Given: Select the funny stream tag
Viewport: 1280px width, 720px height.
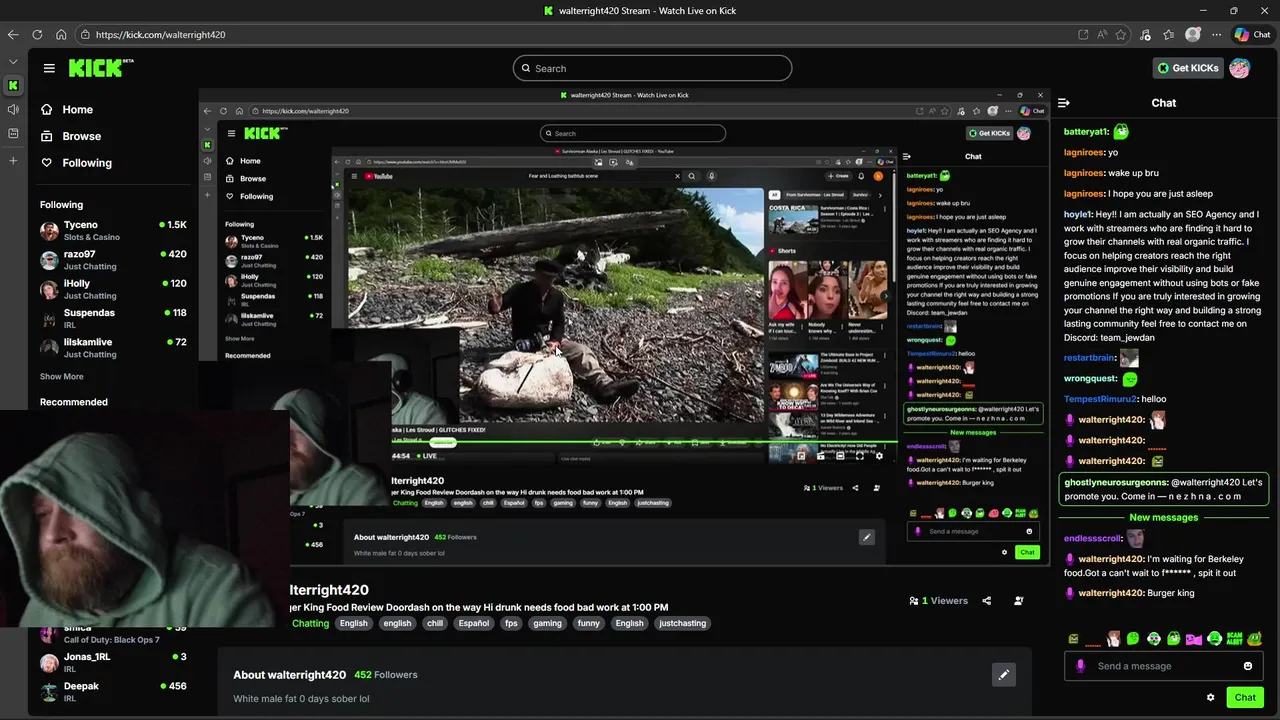Looking at the screenshot, I should [x=589, y=623].
